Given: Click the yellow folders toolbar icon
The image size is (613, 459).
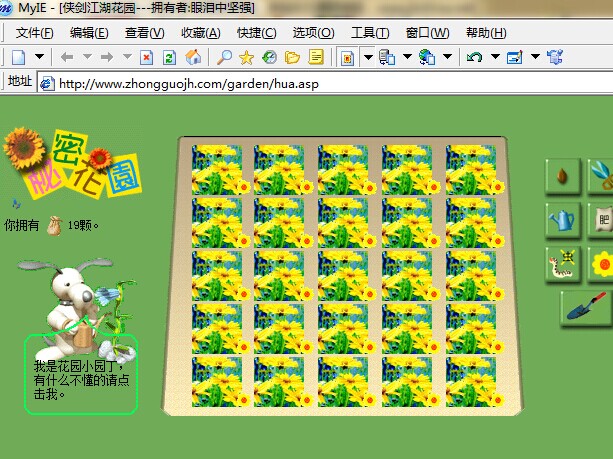Looking at the screenshot, I should click(292, 58).
